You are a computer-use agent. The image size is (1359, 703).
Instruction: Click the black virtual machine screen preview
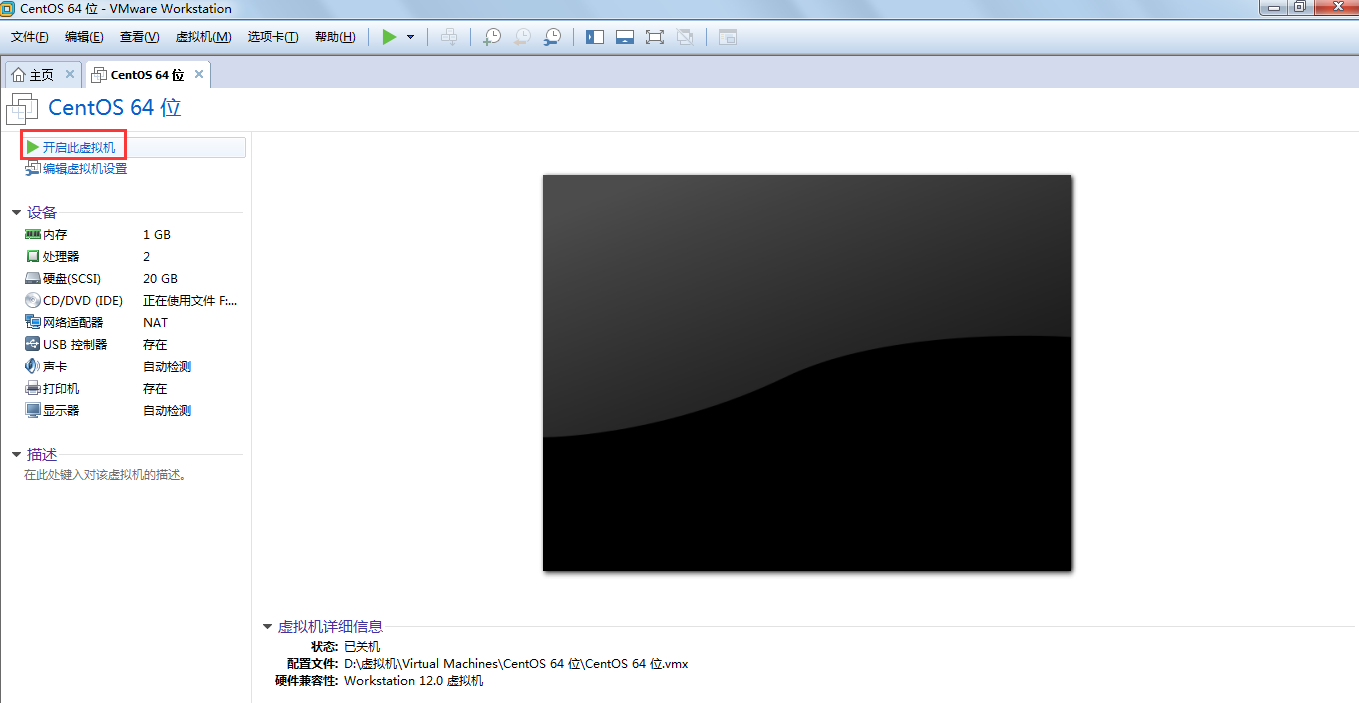click(x=807, y=373)
